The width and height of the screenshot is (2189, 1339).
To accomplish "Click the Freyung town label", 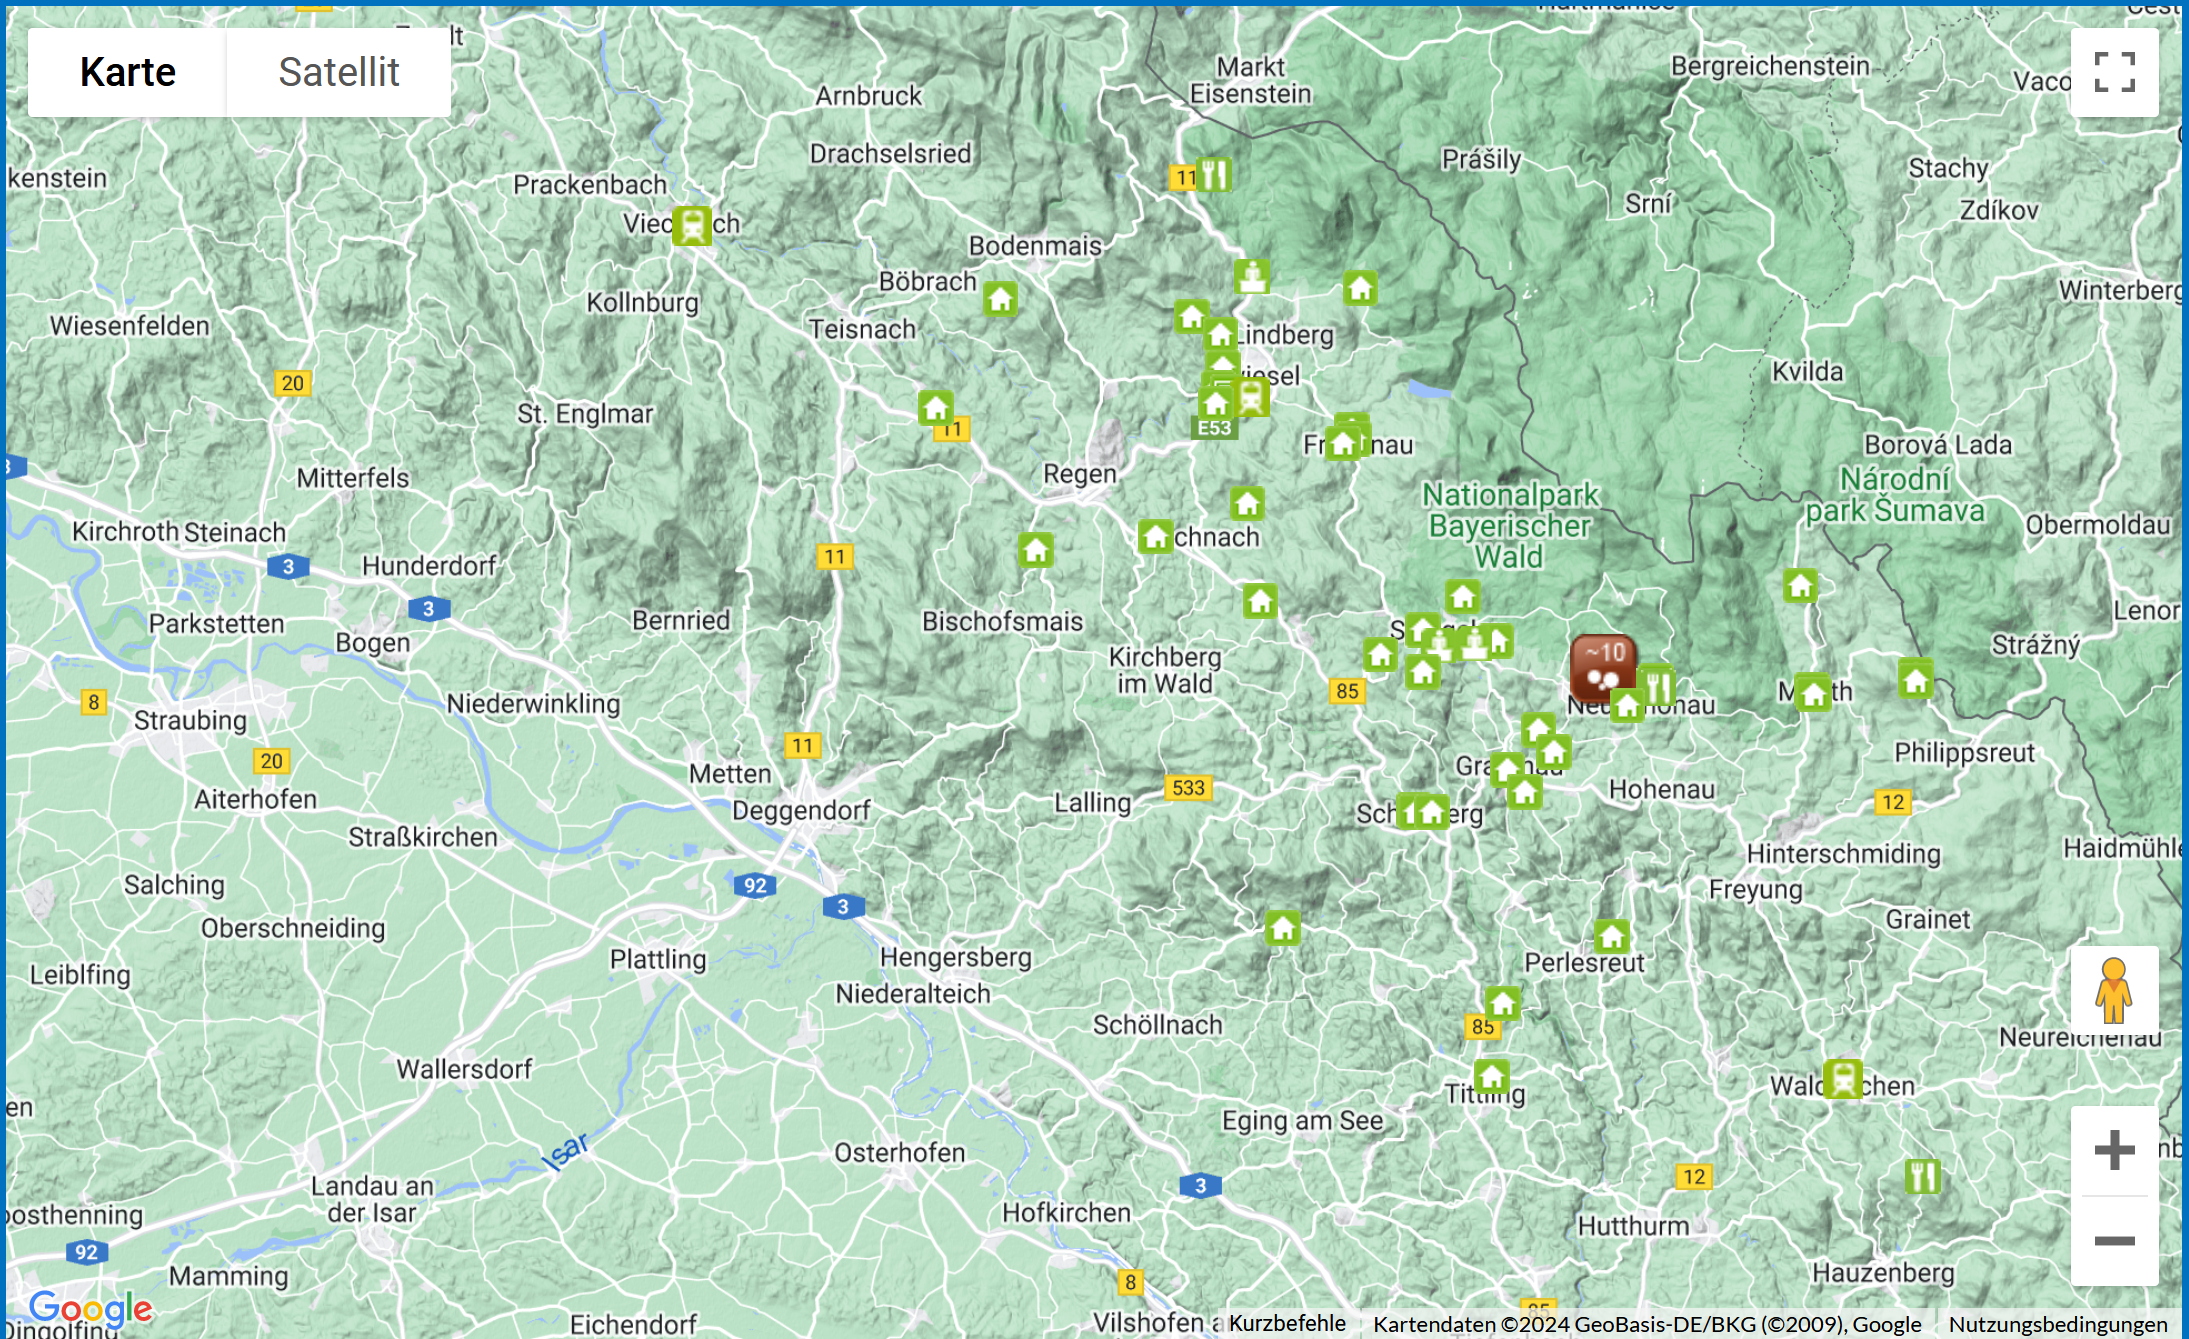I will [1756, 889].
